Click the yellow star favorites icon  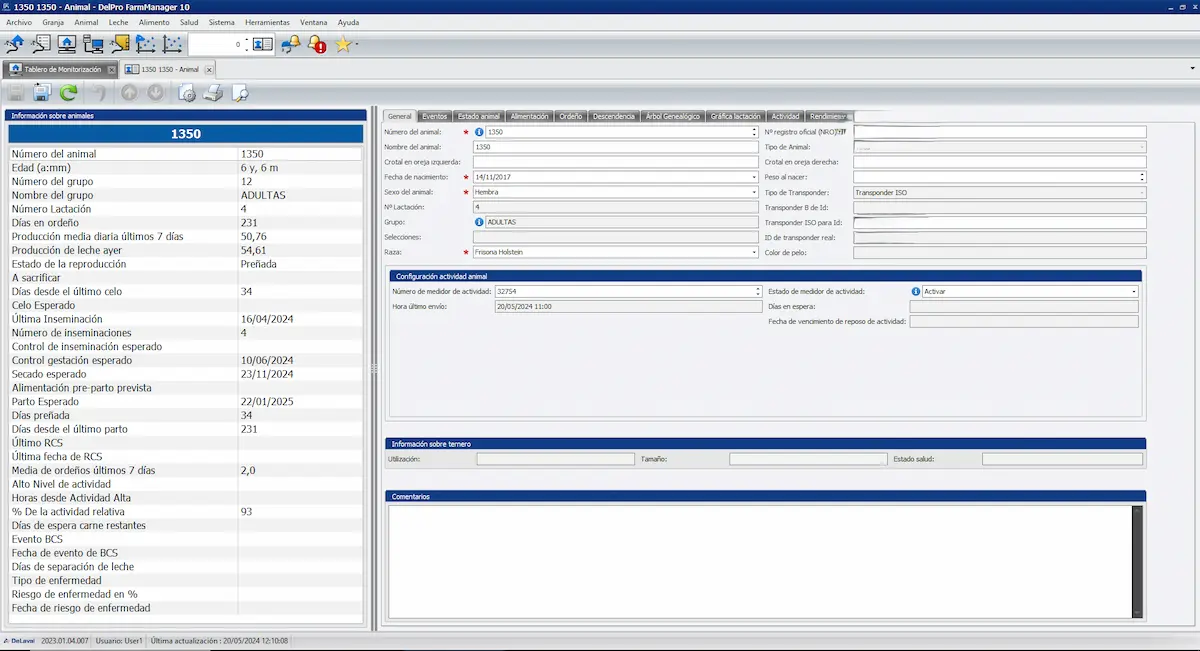coord(344,44)
